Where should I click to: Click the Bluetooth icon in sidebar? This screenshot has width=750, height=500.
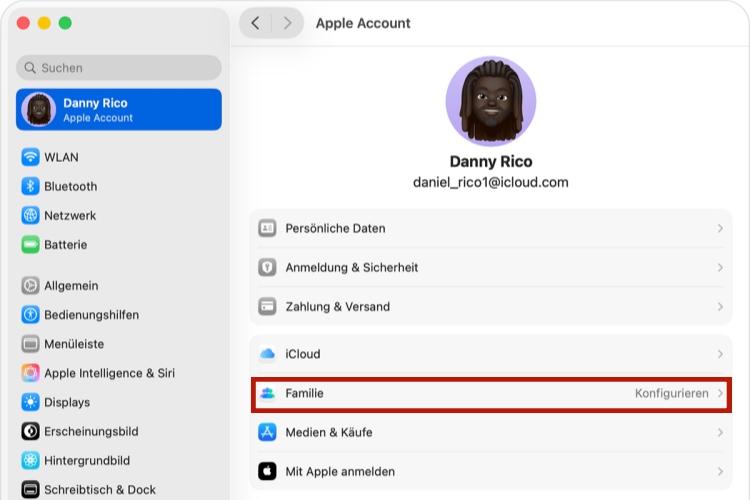tap(30, 186)
